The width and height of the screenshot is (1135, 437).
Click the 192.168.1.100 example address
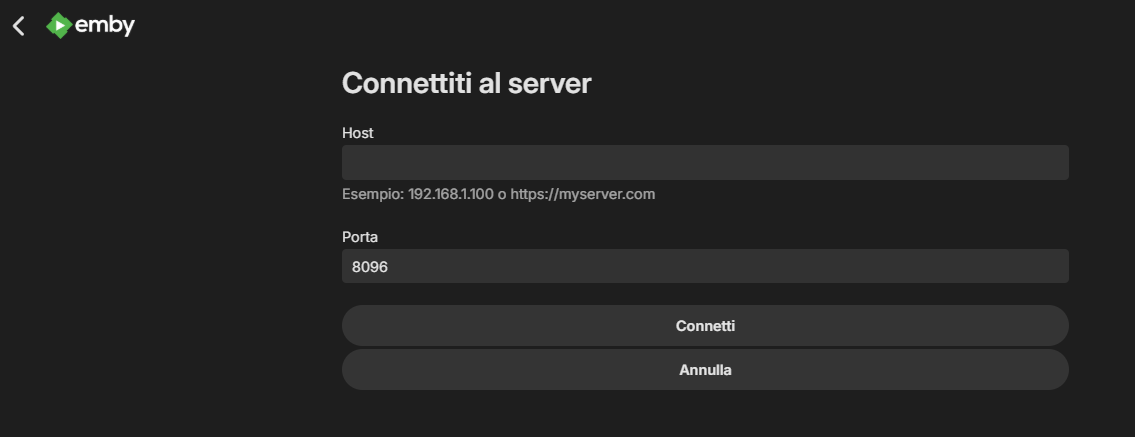451,194
